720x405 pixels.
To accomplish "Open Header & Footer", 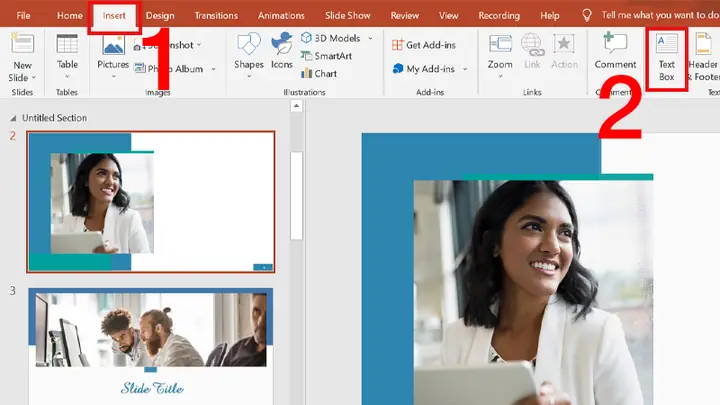I will click(x=703, y=57).
